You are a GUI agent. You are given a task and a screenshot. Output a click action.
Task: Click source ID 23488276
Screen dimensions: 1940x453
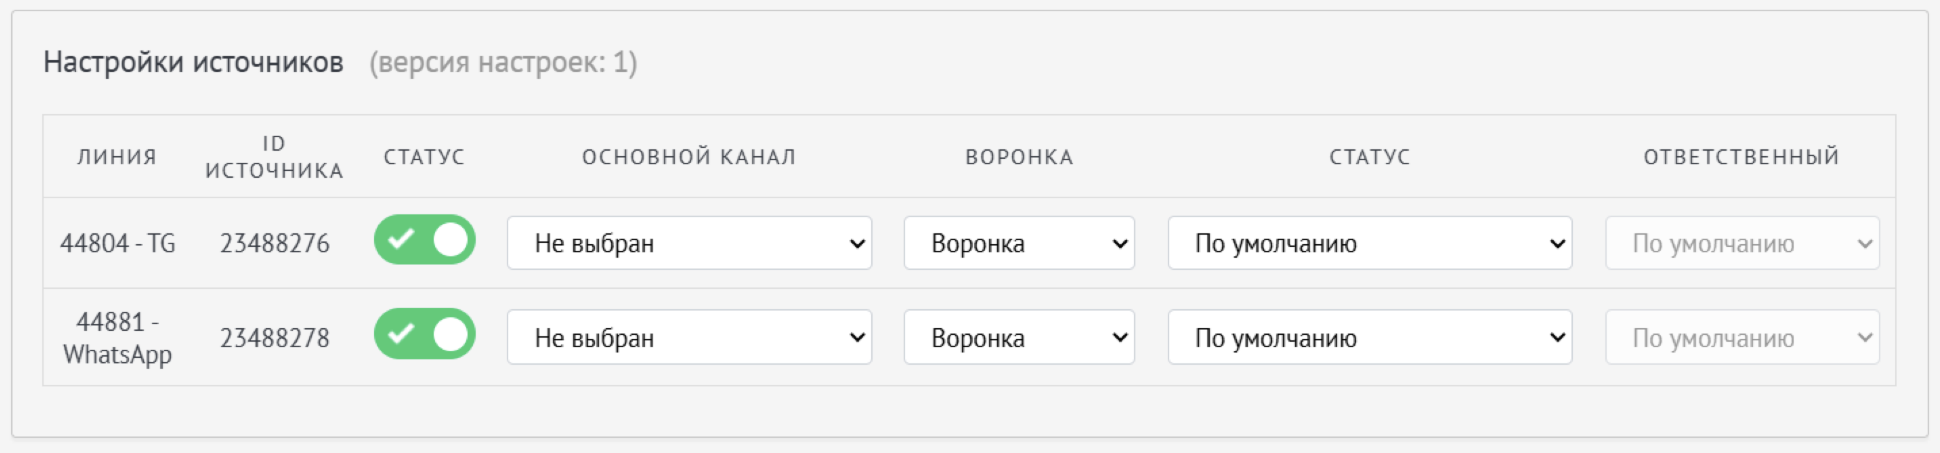tap(275, 243)
